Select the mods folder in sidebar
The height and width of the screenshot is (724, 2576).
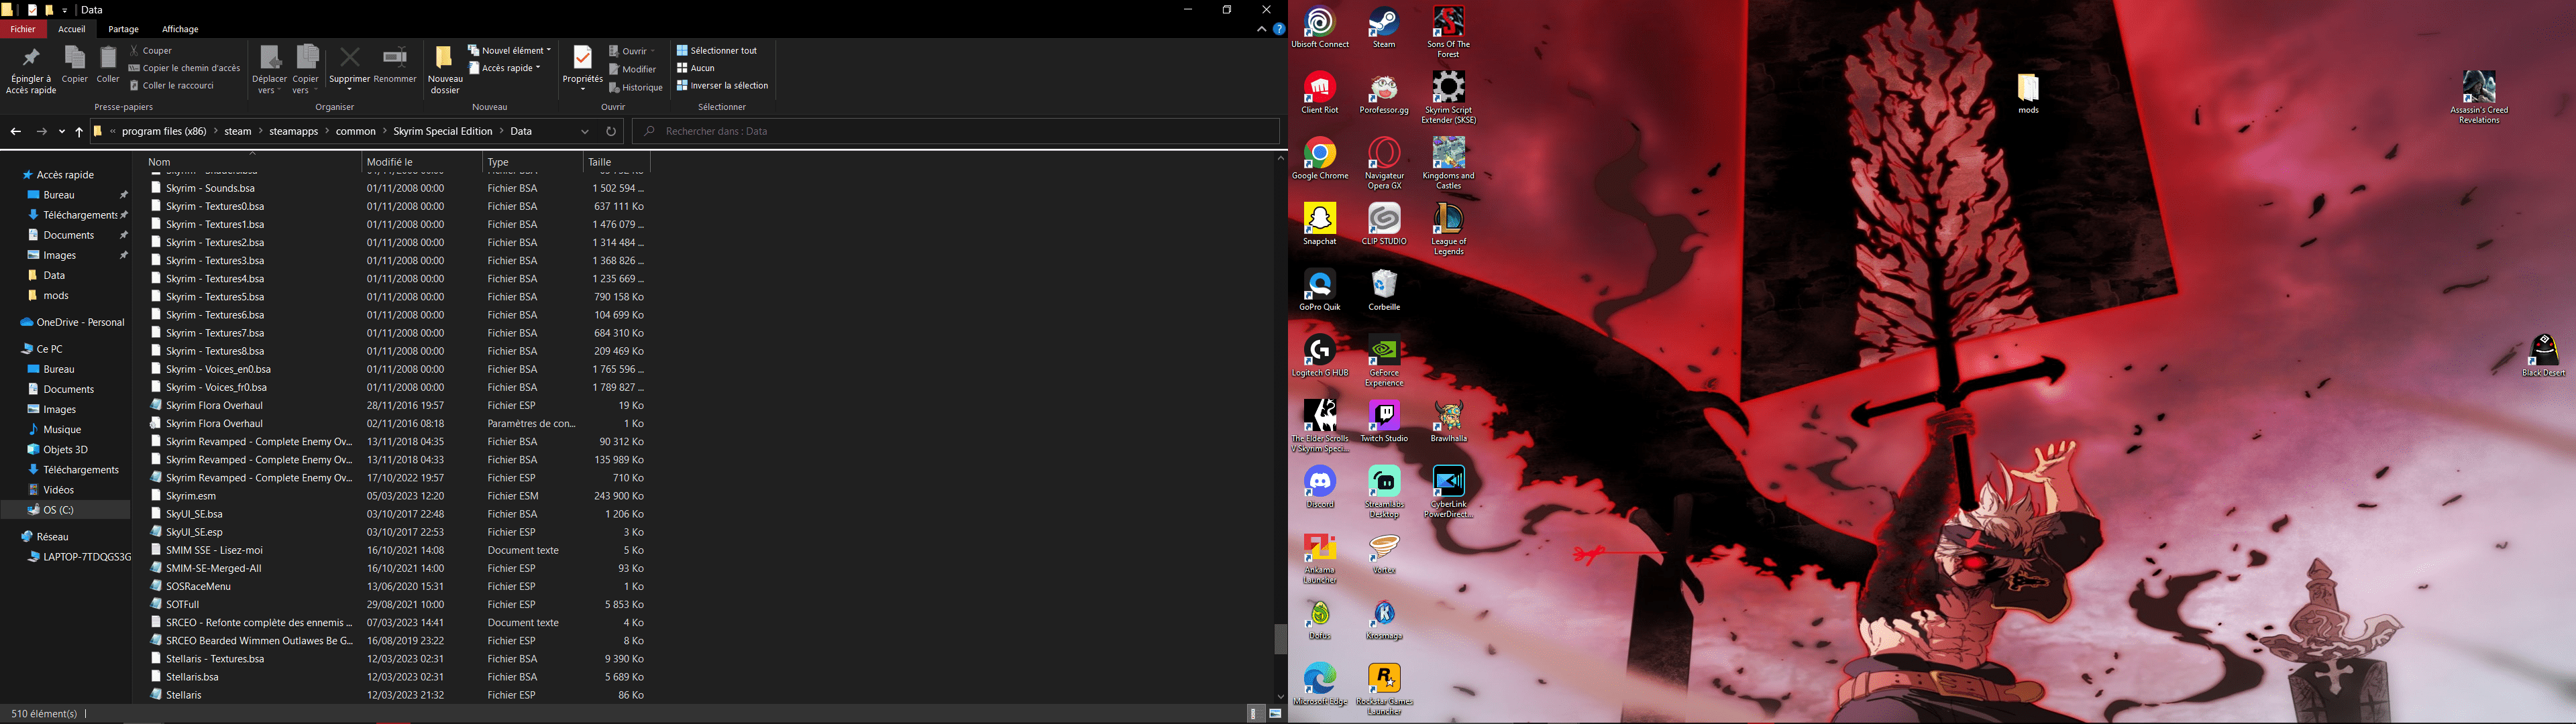(x=56, y=295)
